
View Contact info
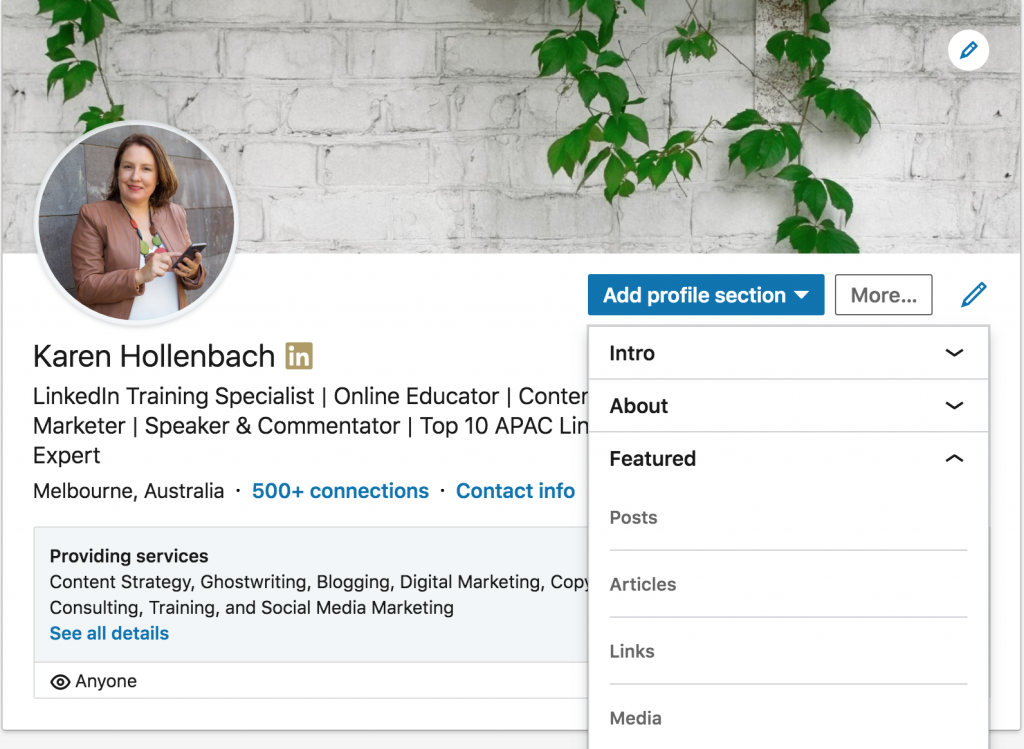pyautogui.click(x=515, y=491)
